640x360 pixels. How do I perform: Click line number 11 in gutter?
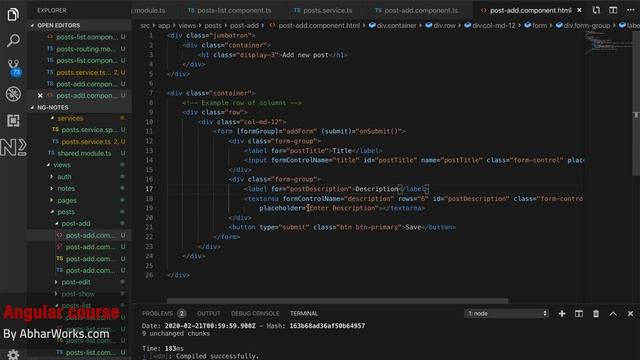click(x=149, y=131)
